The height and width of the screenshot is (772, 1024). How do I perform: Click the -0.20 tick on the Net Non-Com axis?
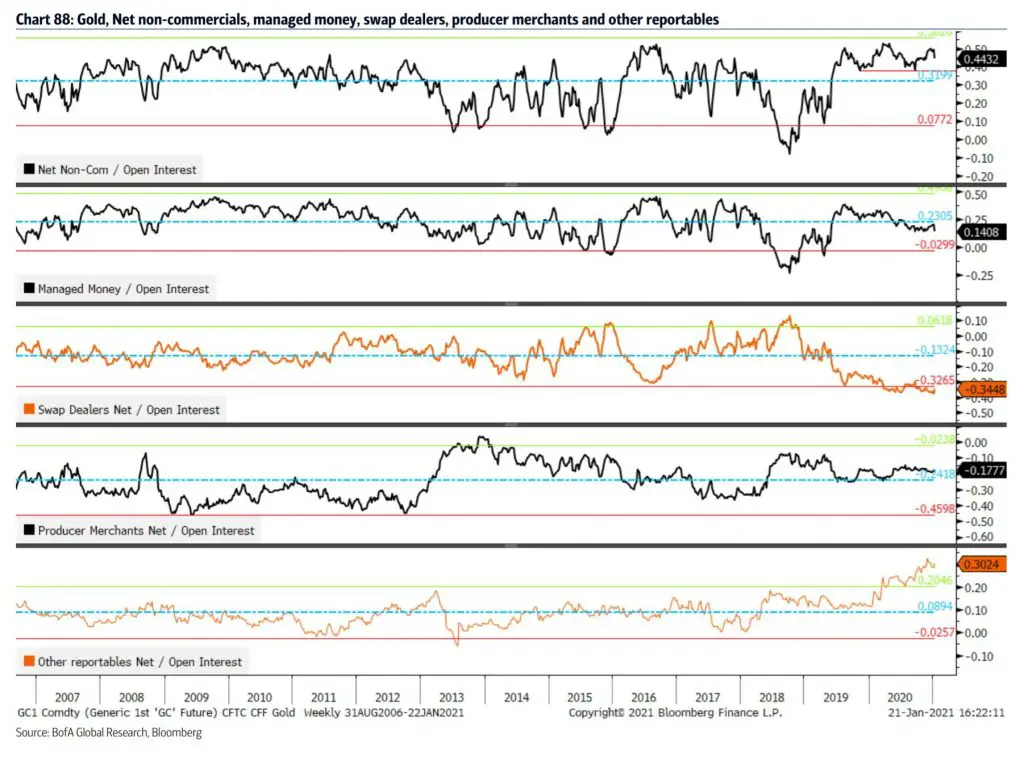978,177
